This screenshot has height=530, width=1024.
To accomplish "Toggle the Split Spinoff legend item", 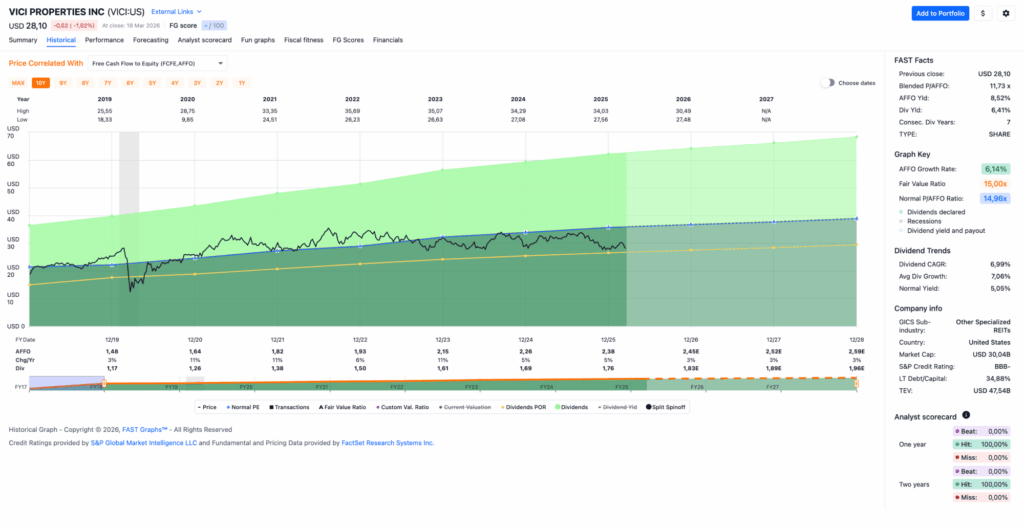I will click(x=667, y=407).
